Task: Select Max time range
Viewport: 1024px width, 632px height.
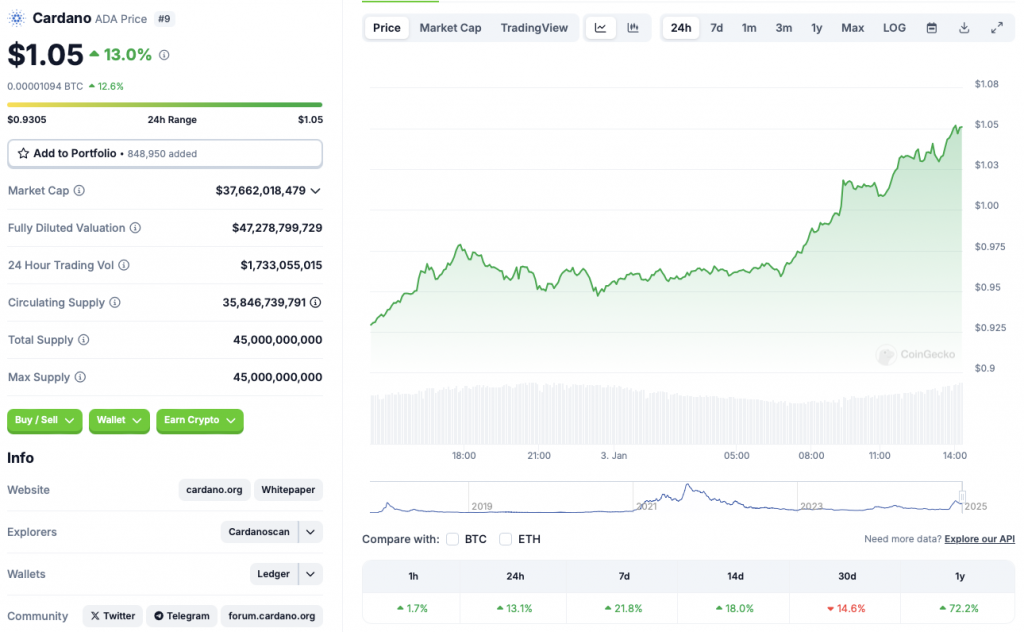Action: (x=852, y=27)
